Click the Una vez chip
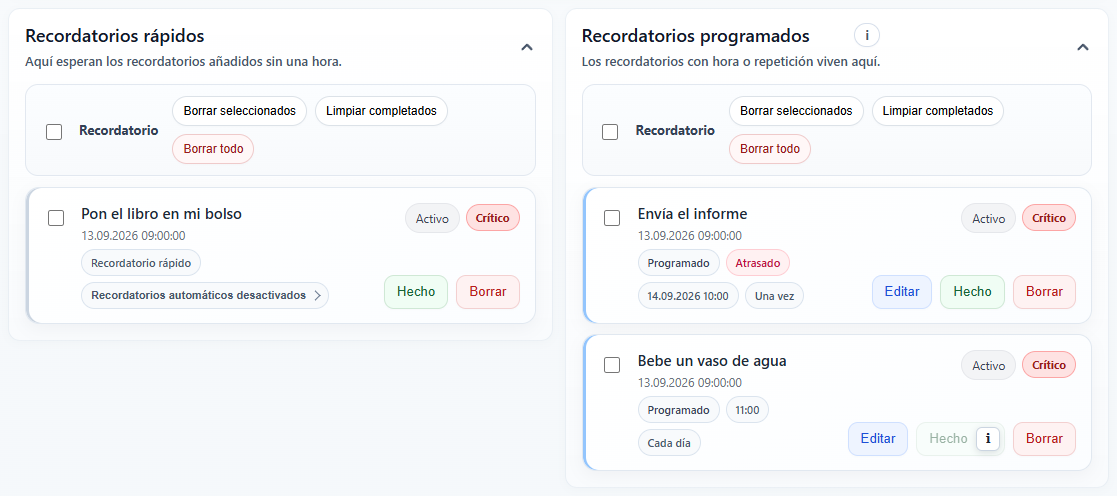Image resolution: width=1117 pixels, height=496 pixels. pos(774,295)
